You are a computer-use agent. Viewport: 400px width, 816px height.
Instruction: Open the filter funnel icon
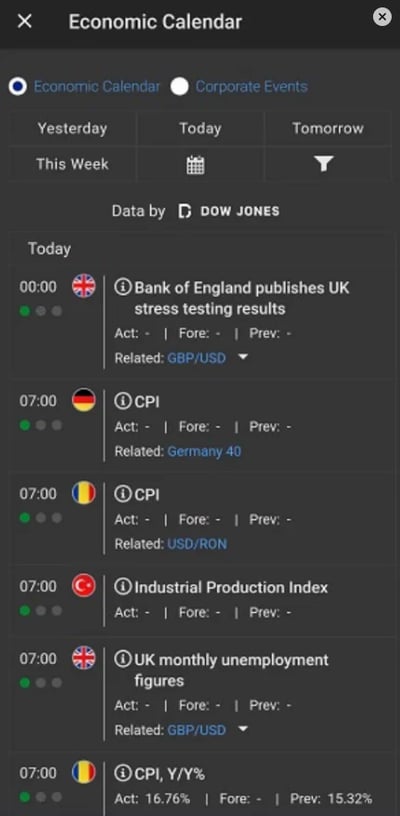point(324,164)
